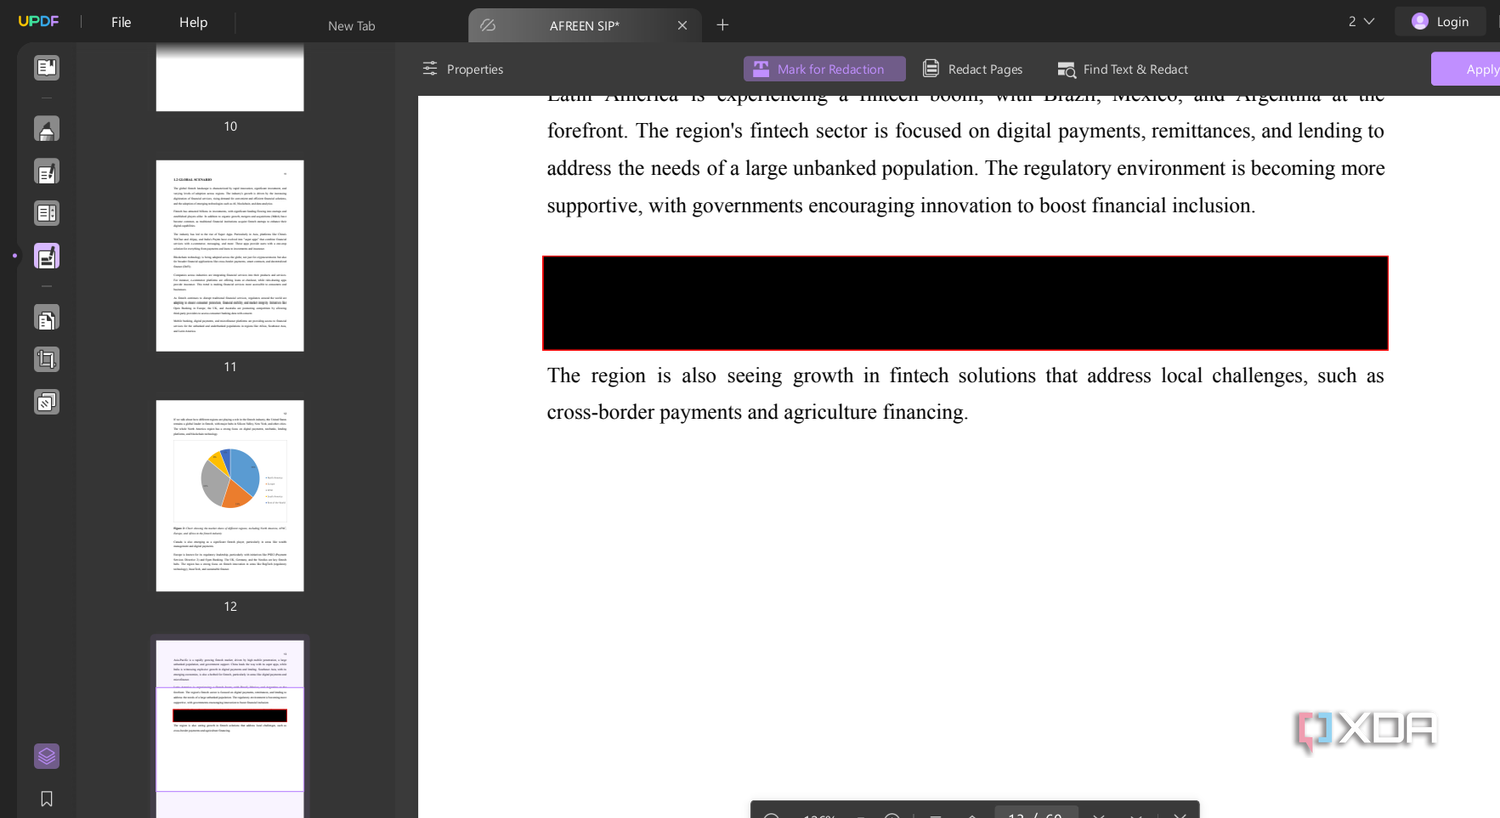Select page 10 thumbnail

pos(230,76)
